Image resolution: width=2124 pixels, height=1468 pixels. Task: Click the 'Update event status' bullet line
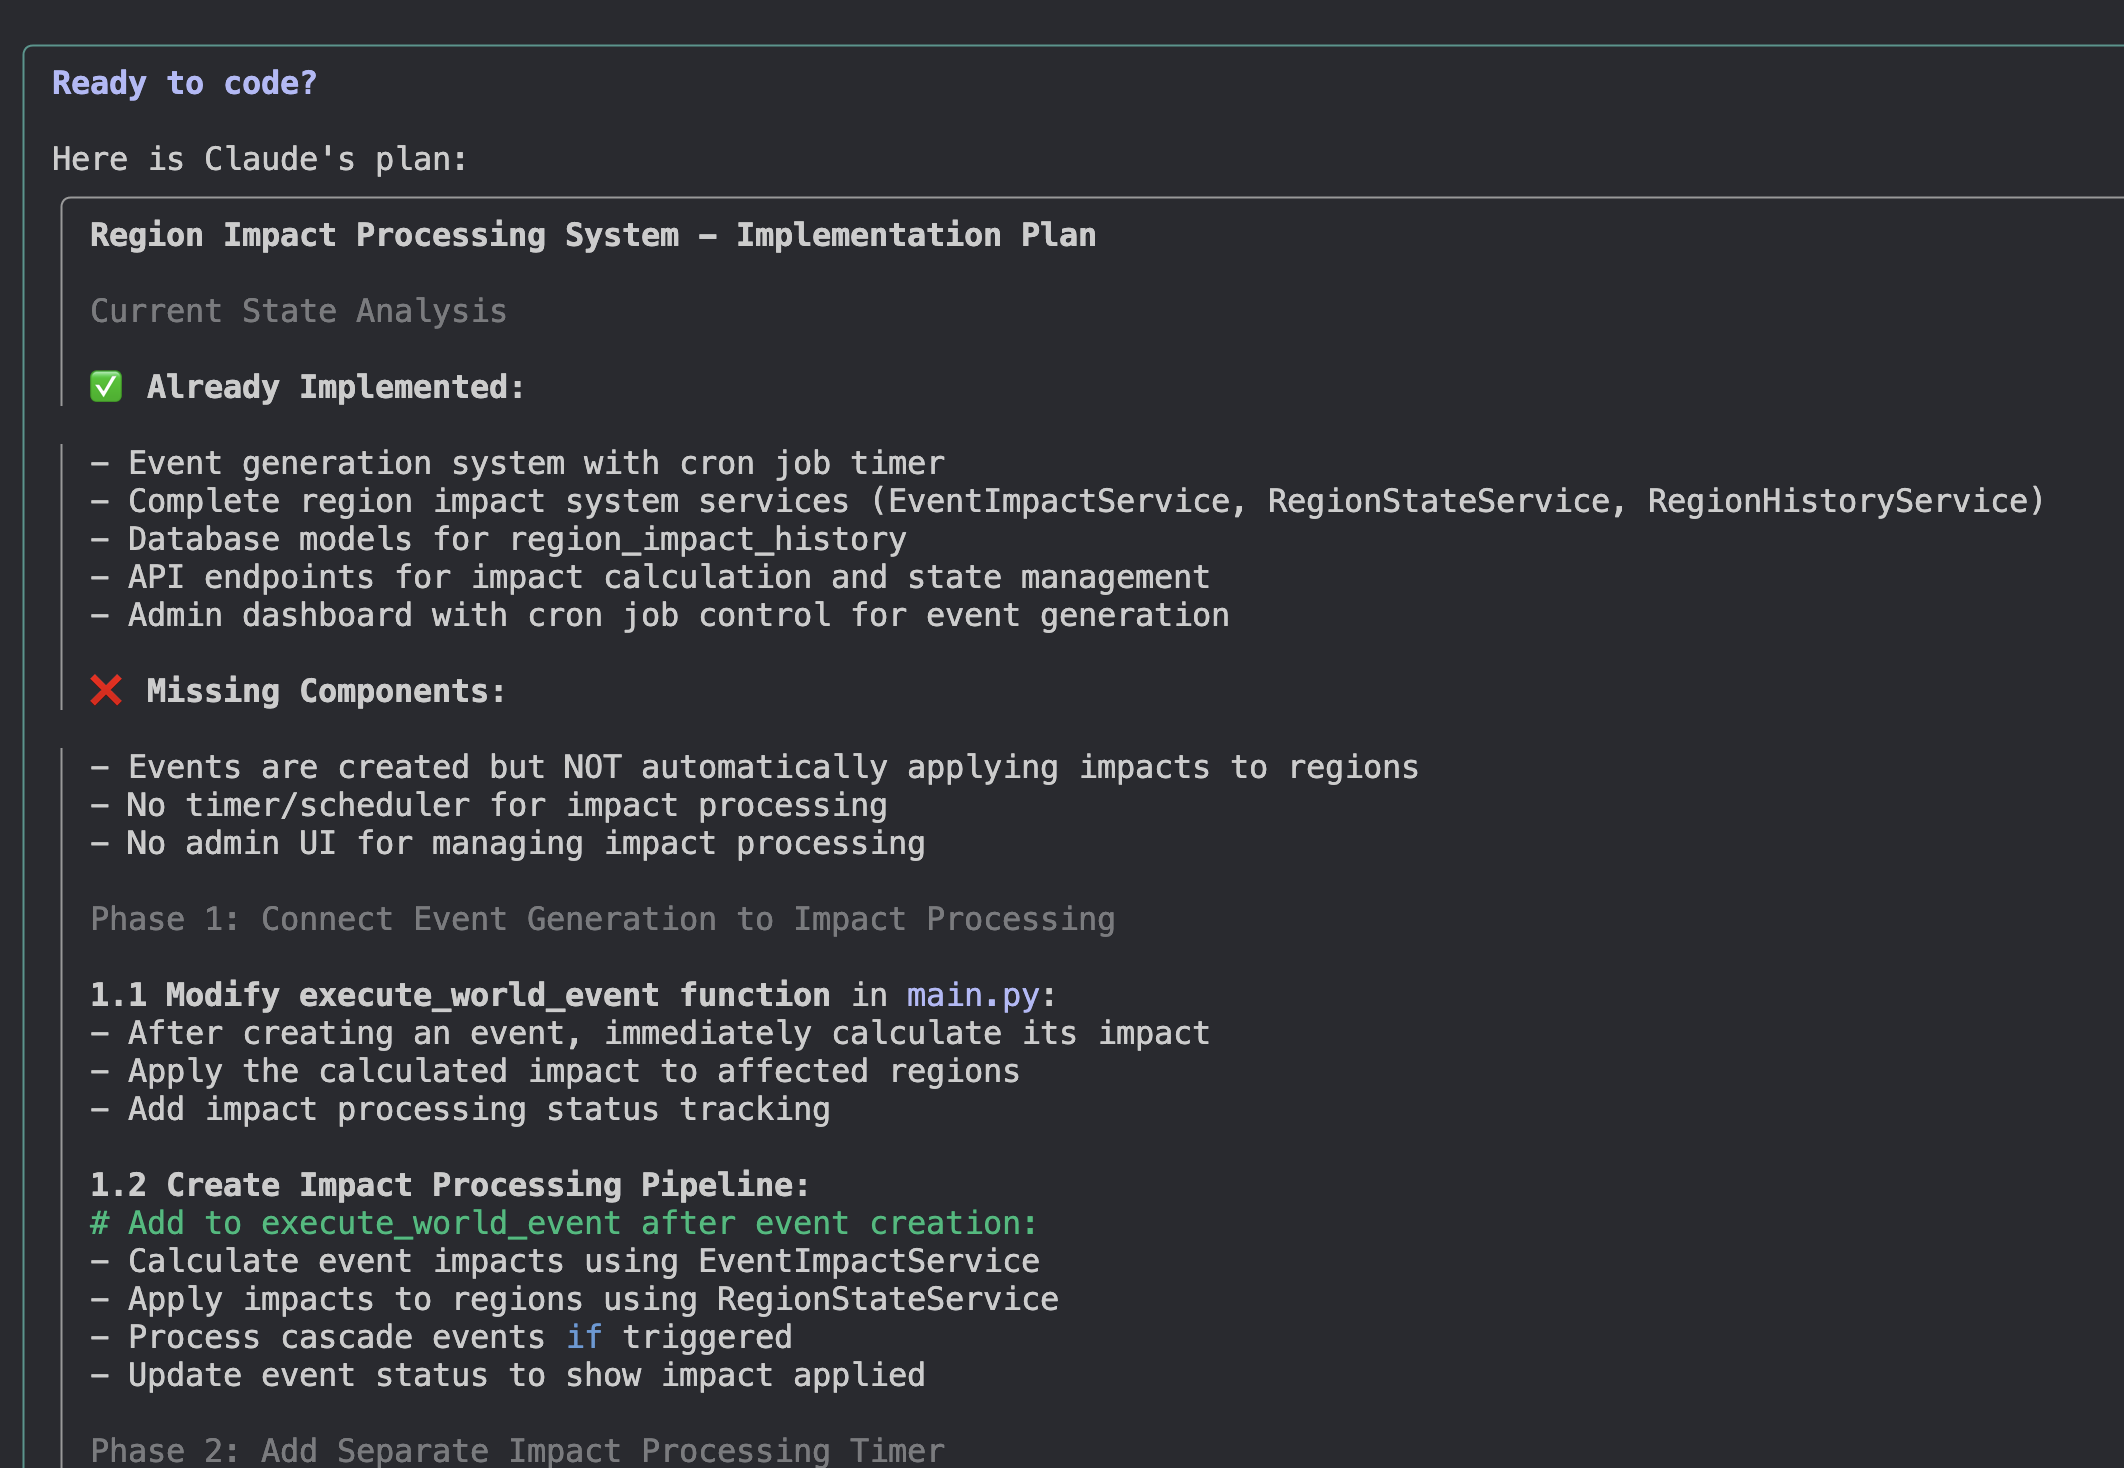(507, 1375)
